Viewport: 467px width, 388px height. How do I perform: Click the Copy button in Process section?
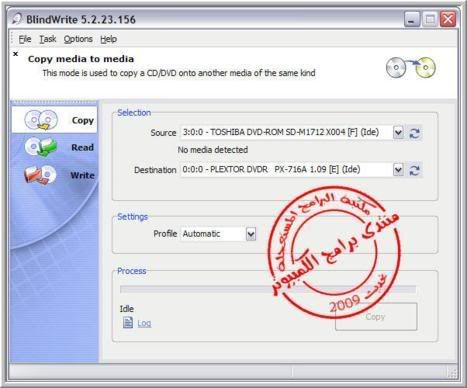376,317
